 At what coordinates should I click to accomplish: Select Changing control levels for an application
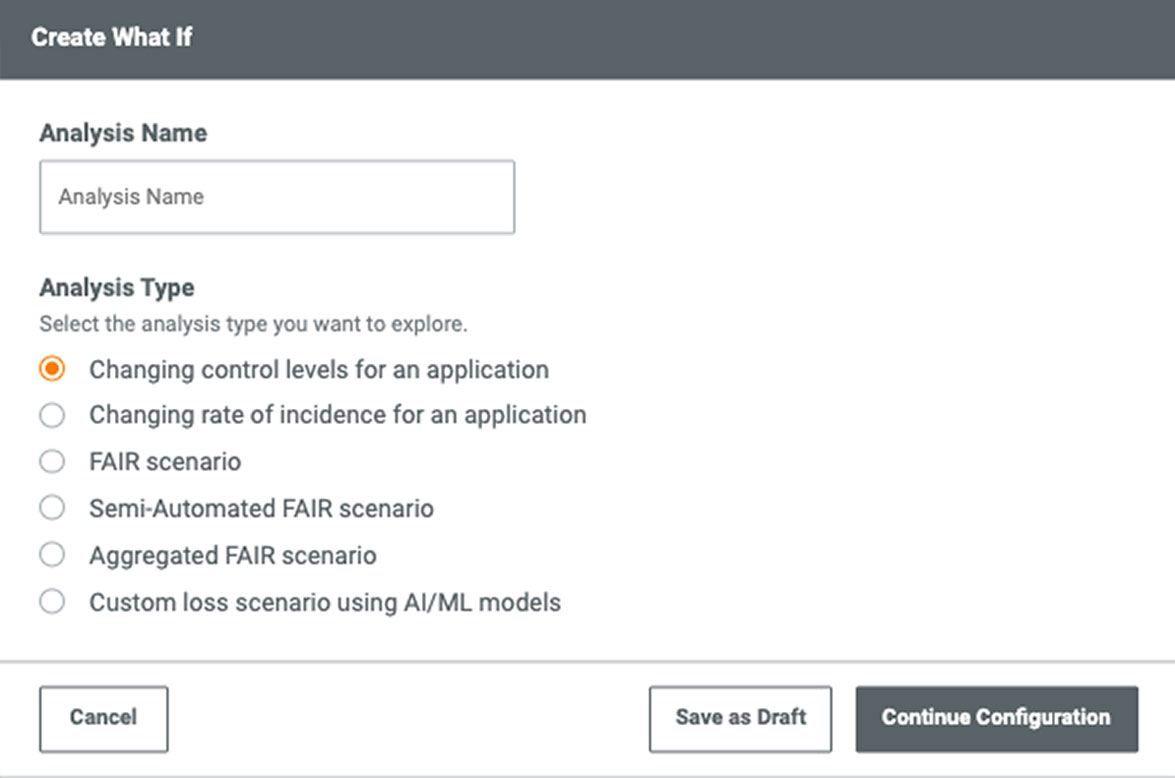pos(52,369)
